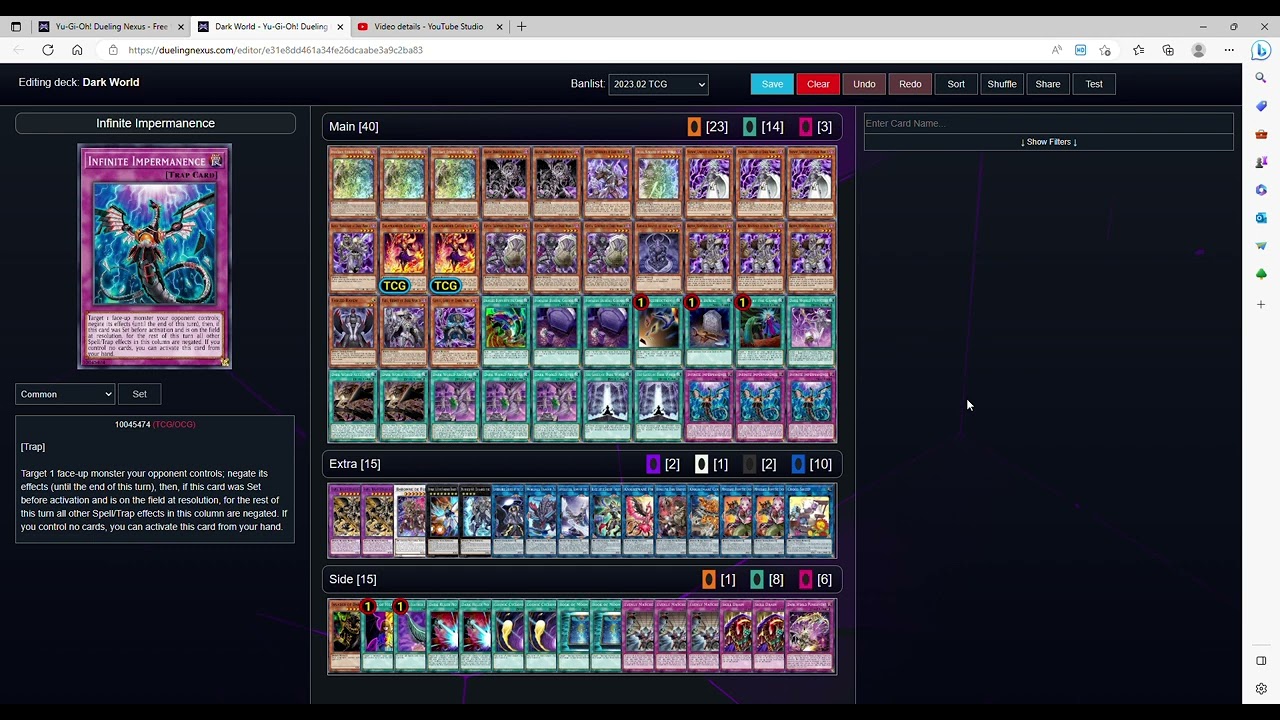Add this page to favorites
This screenshot has width=1280, height=720.
[1105, 50]
